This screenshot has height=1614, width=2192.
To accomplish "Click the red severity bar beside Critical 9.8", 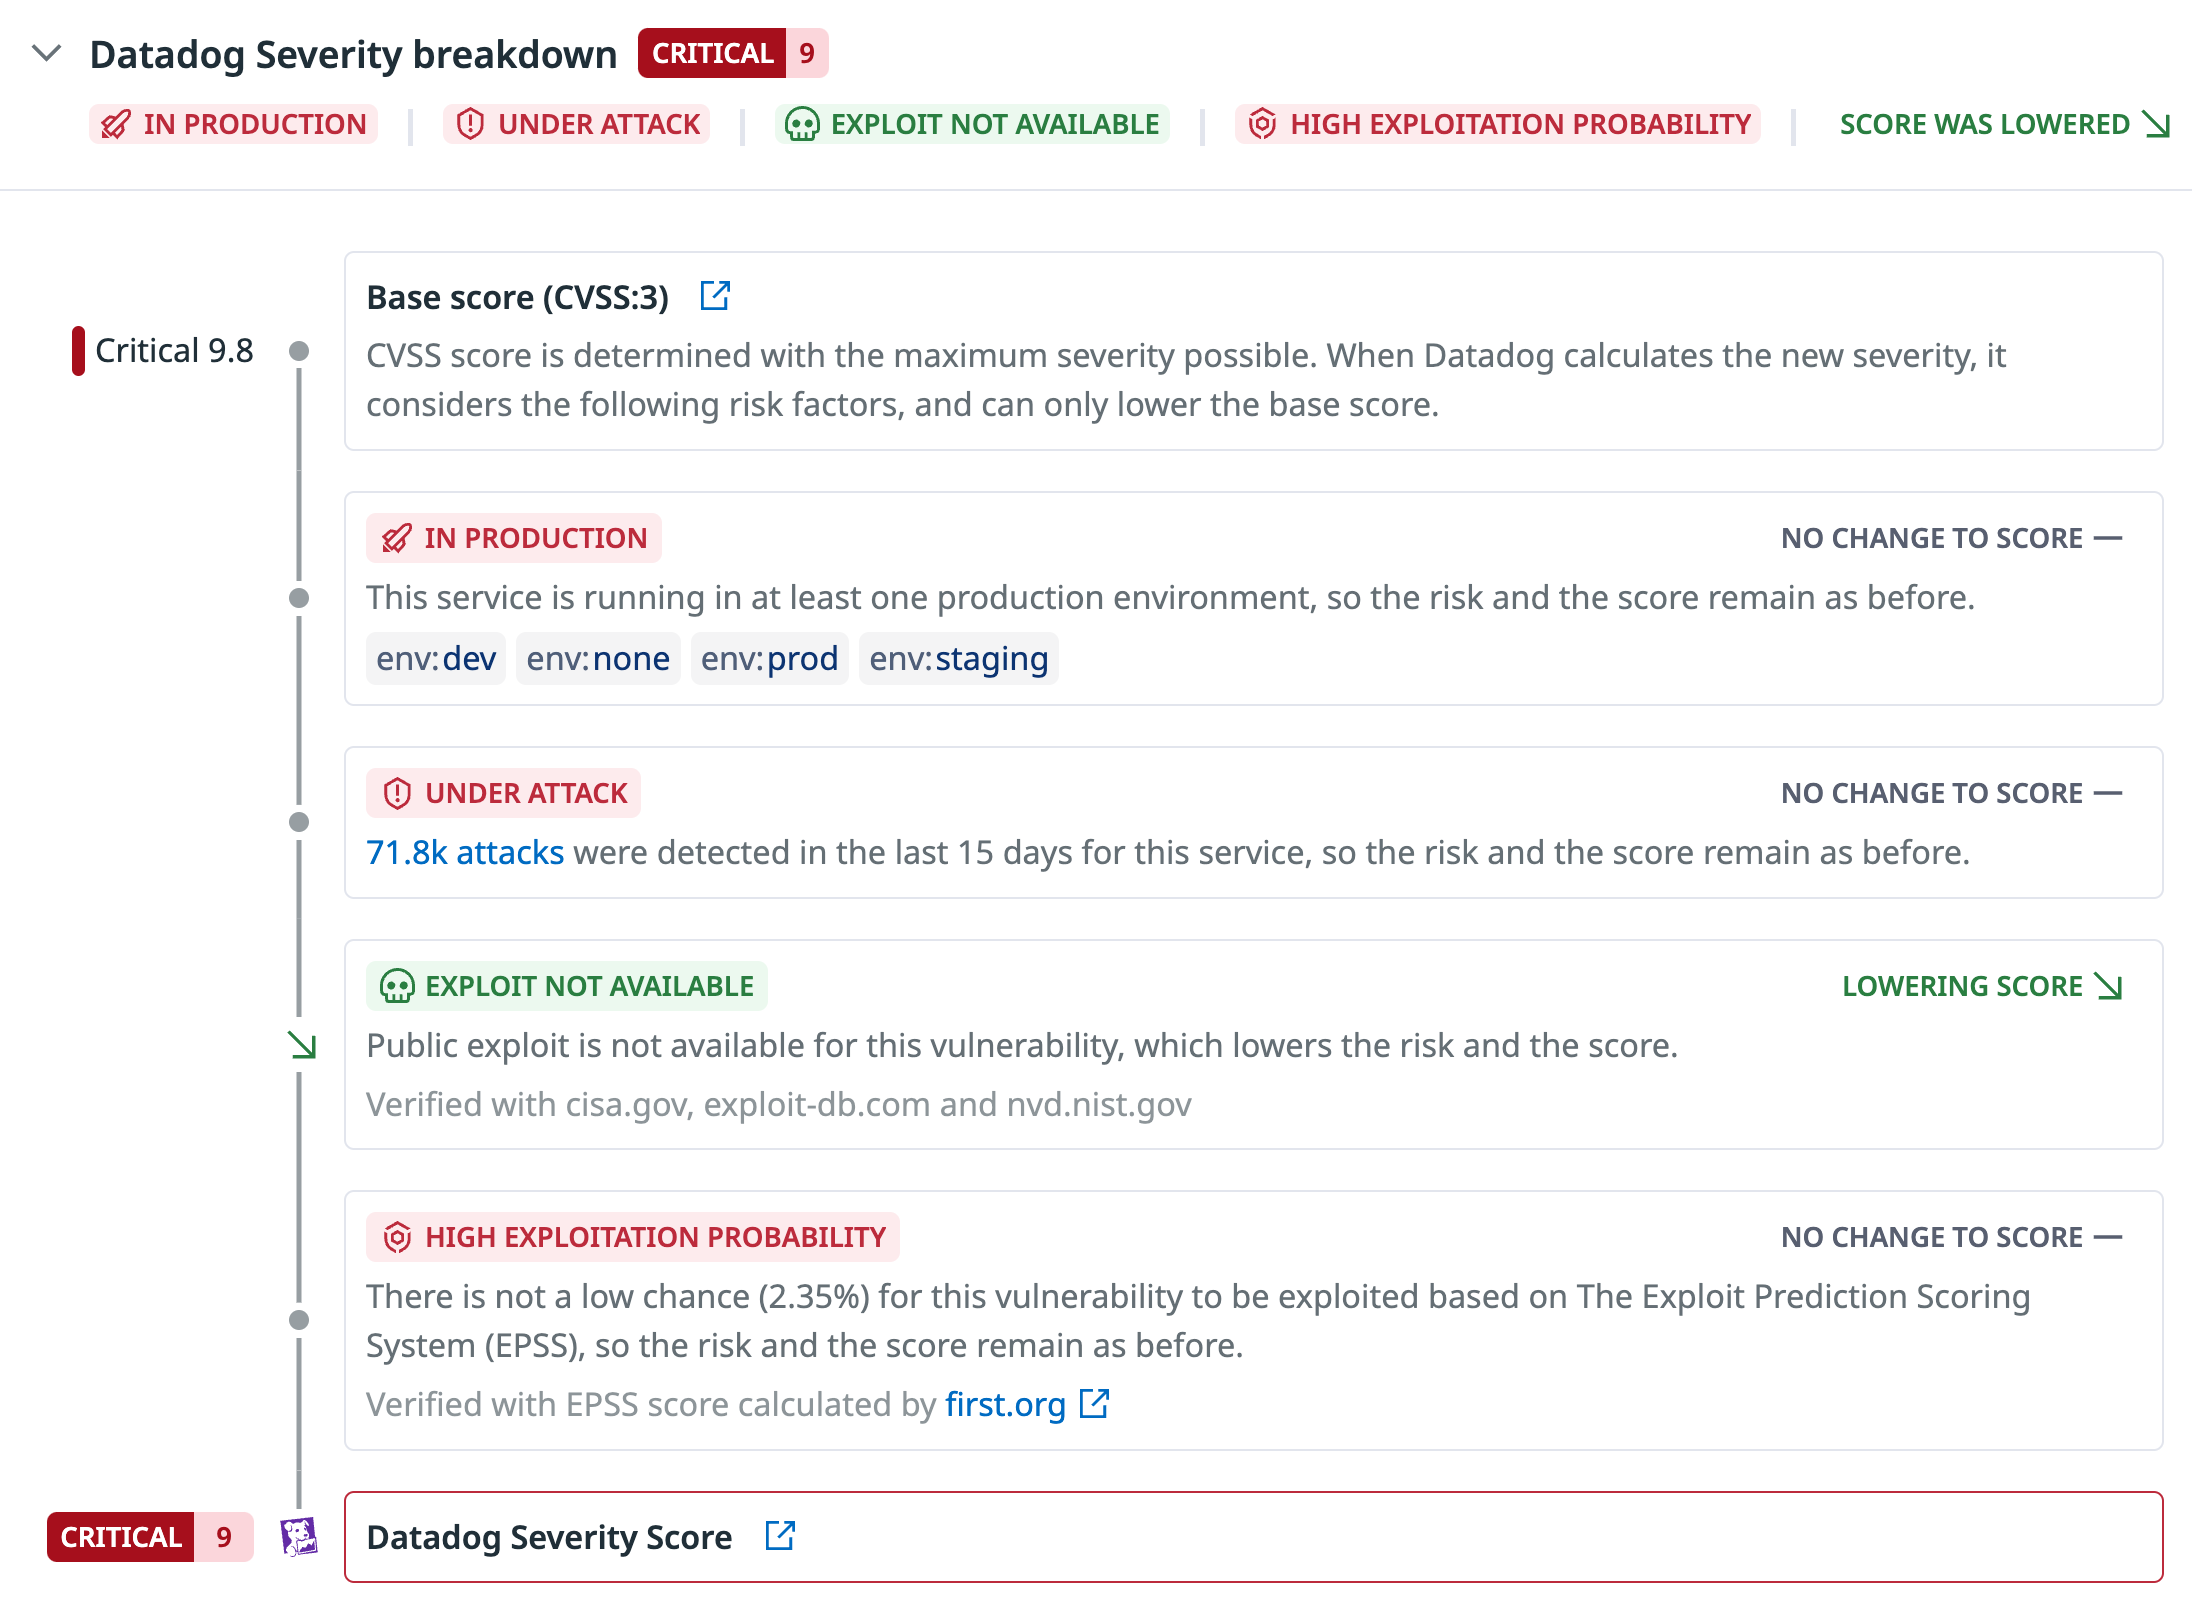I will coord(78,351).
